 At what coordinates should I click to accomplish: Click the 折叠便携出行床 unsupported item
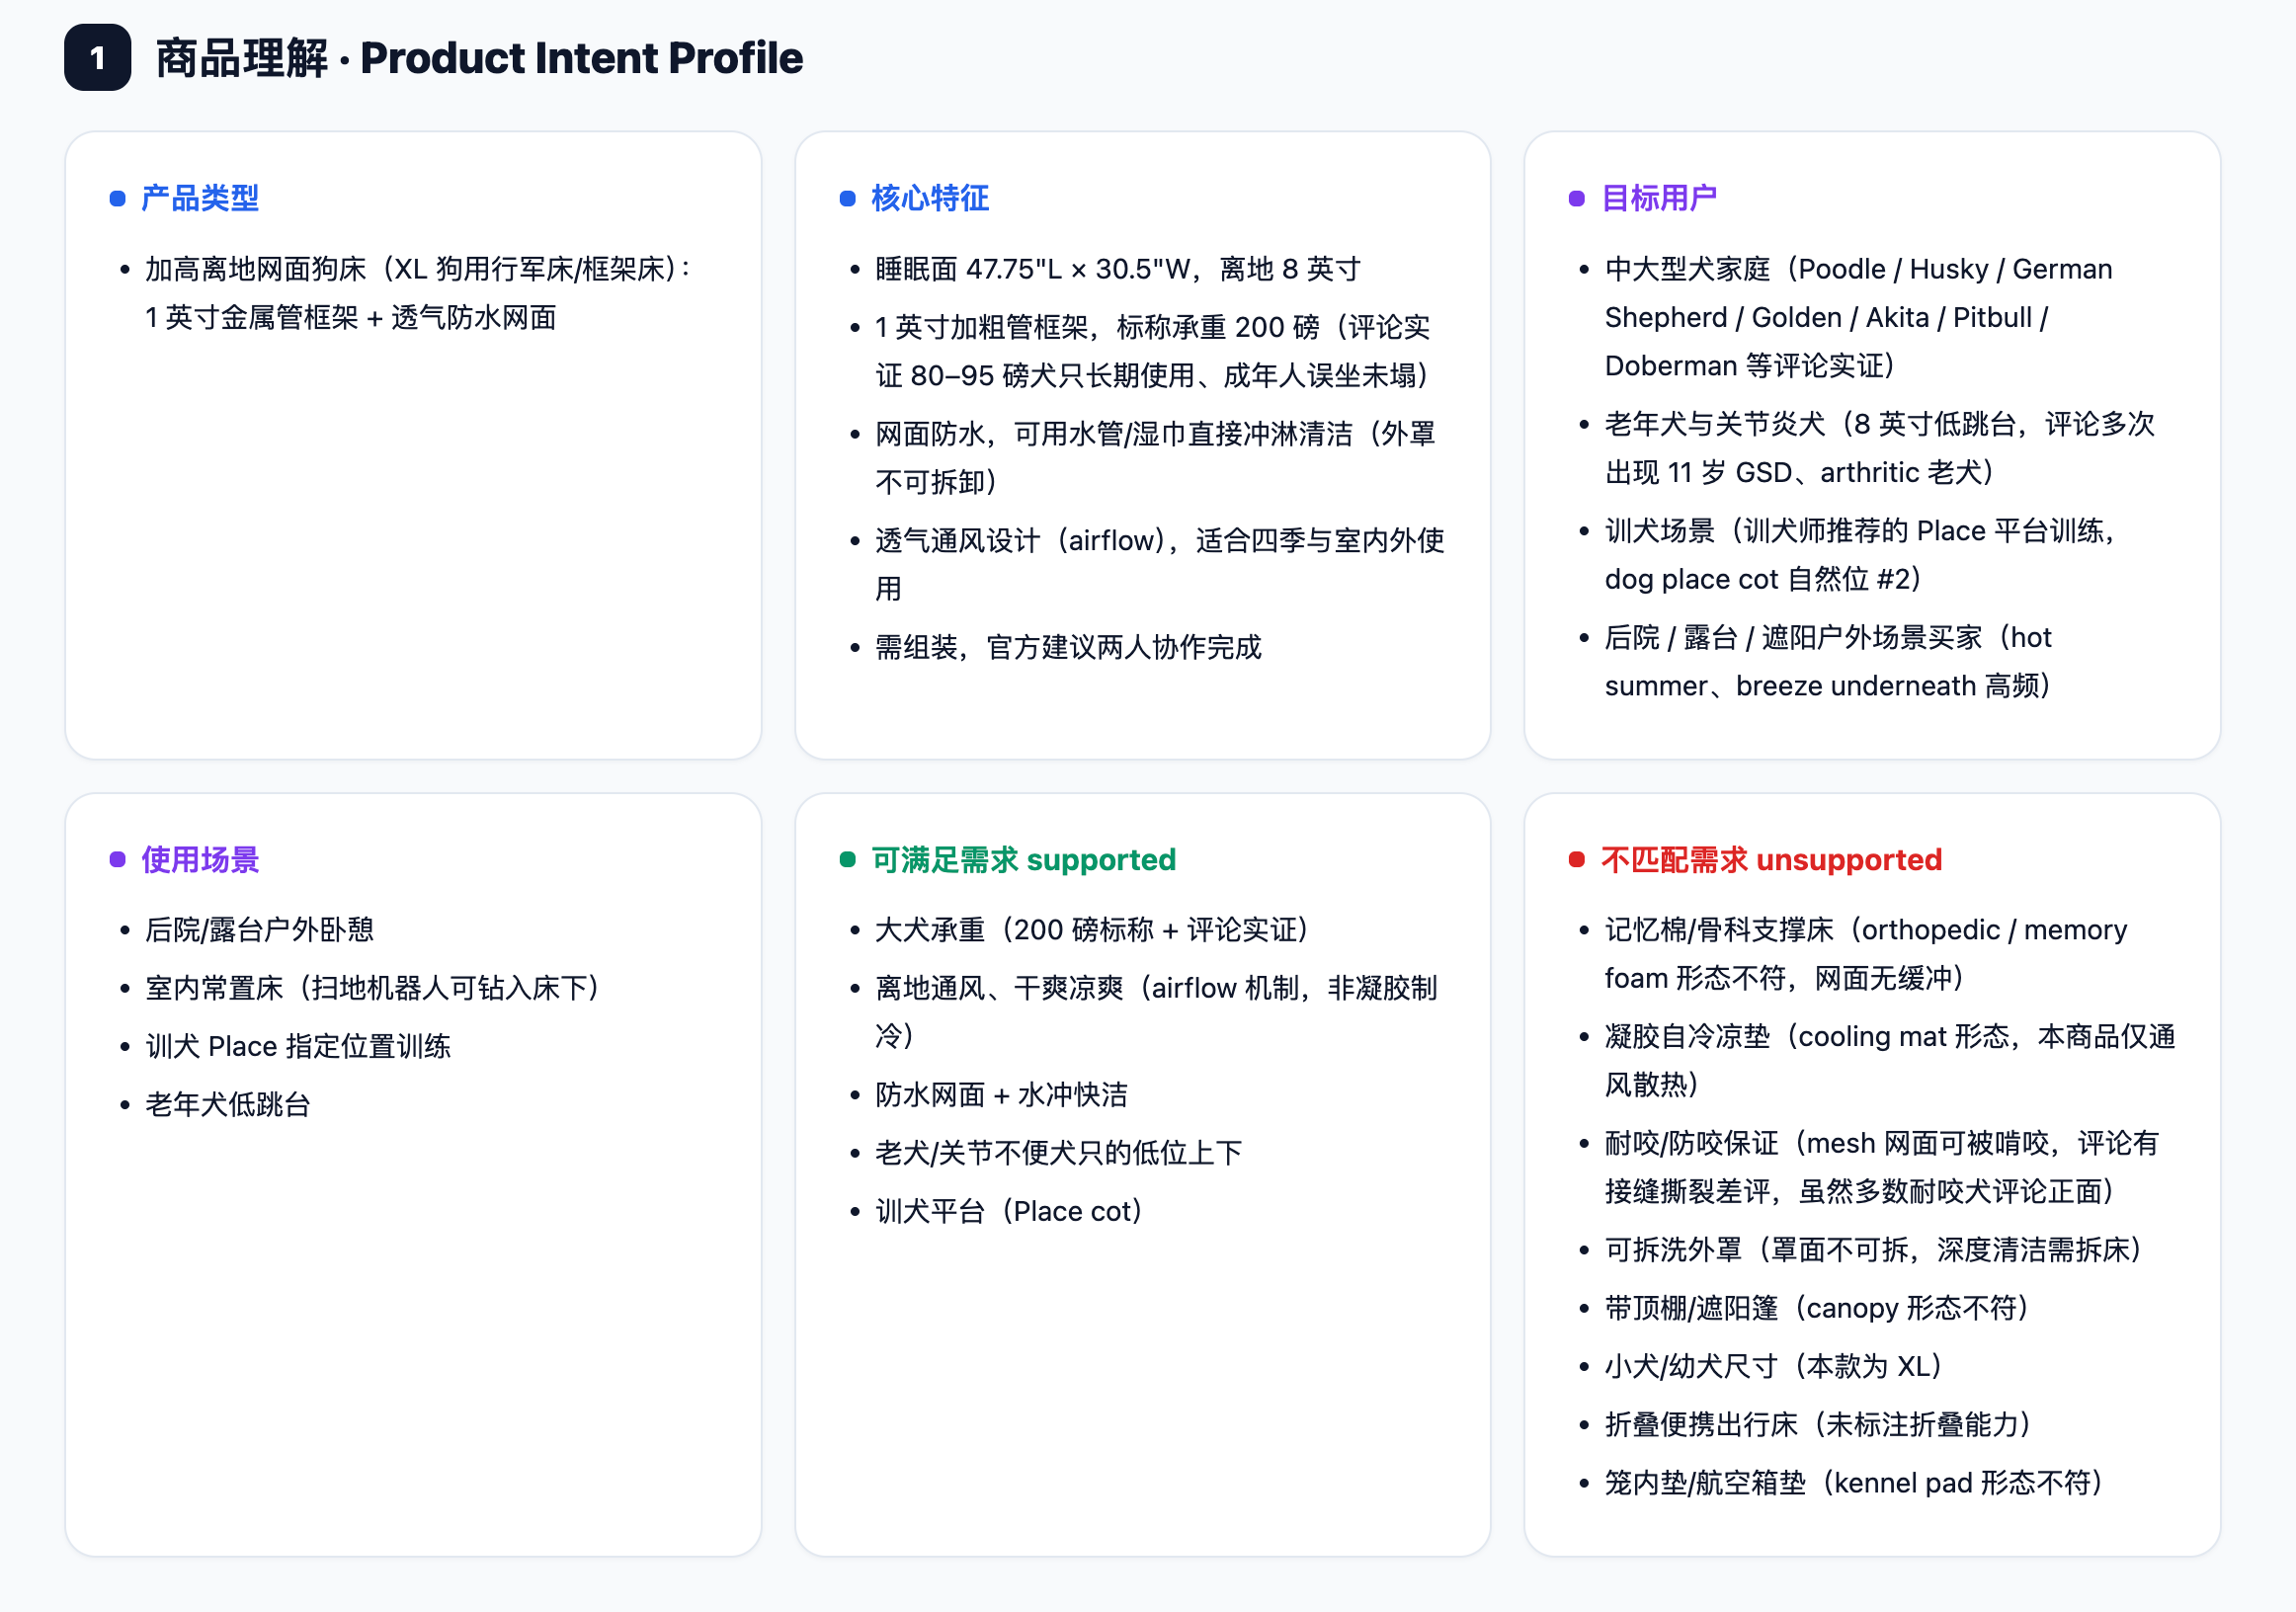[x=1820, y=1425]
